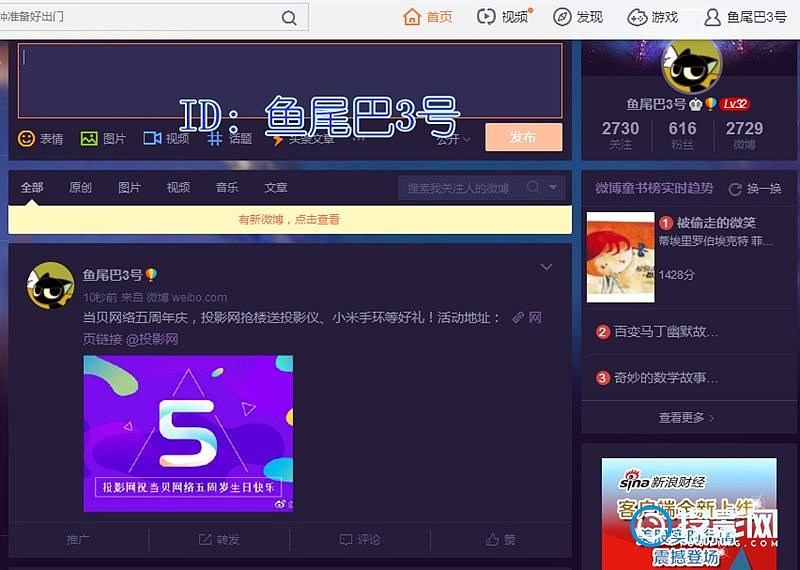800x570 pixels.
Task: Open the 游戏 games page
Action: 652,17
